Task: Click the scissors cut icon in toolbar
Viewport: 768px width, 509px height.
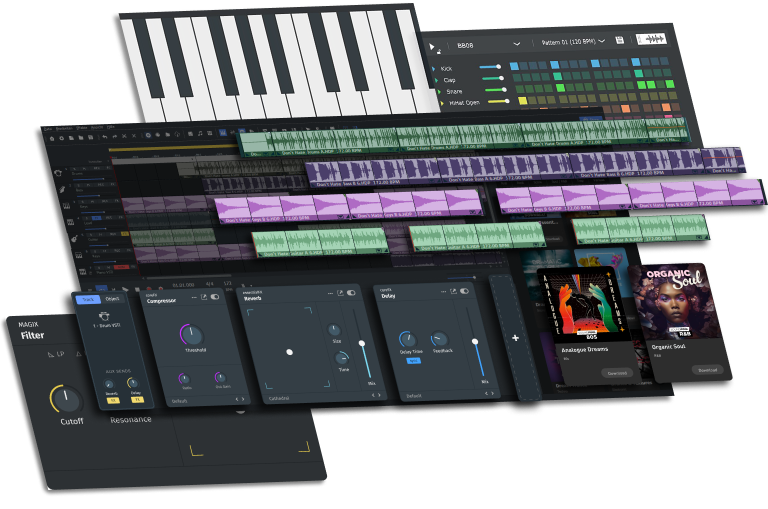Action: 124,136
